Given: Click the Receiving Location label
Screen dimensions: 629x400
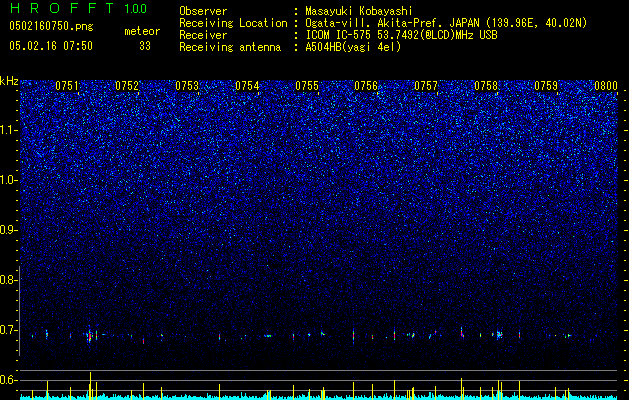Looking at the screenshot, I should (x=233, y=23).
